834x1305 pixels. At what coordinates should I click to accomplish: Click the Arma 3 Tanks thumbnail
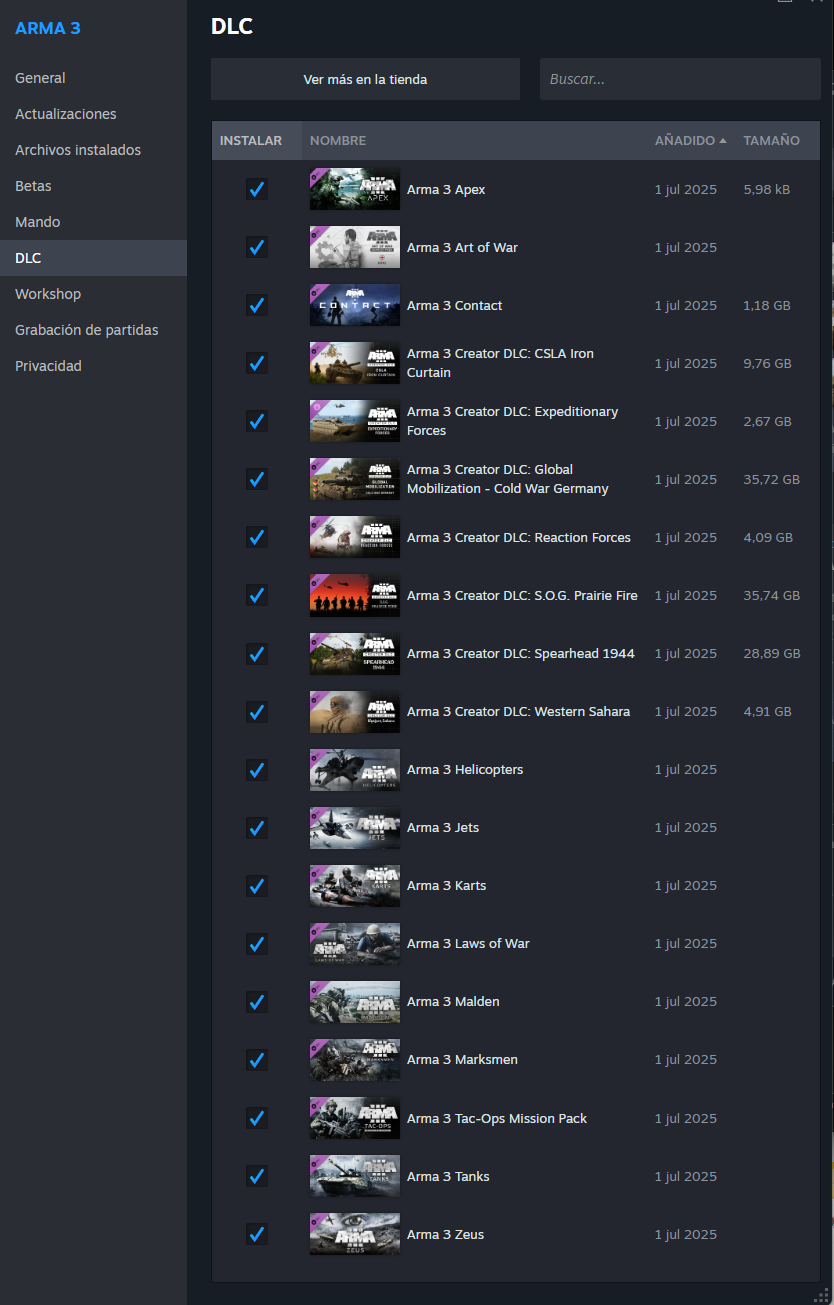pyautogui.click(x=354, y=1176)
